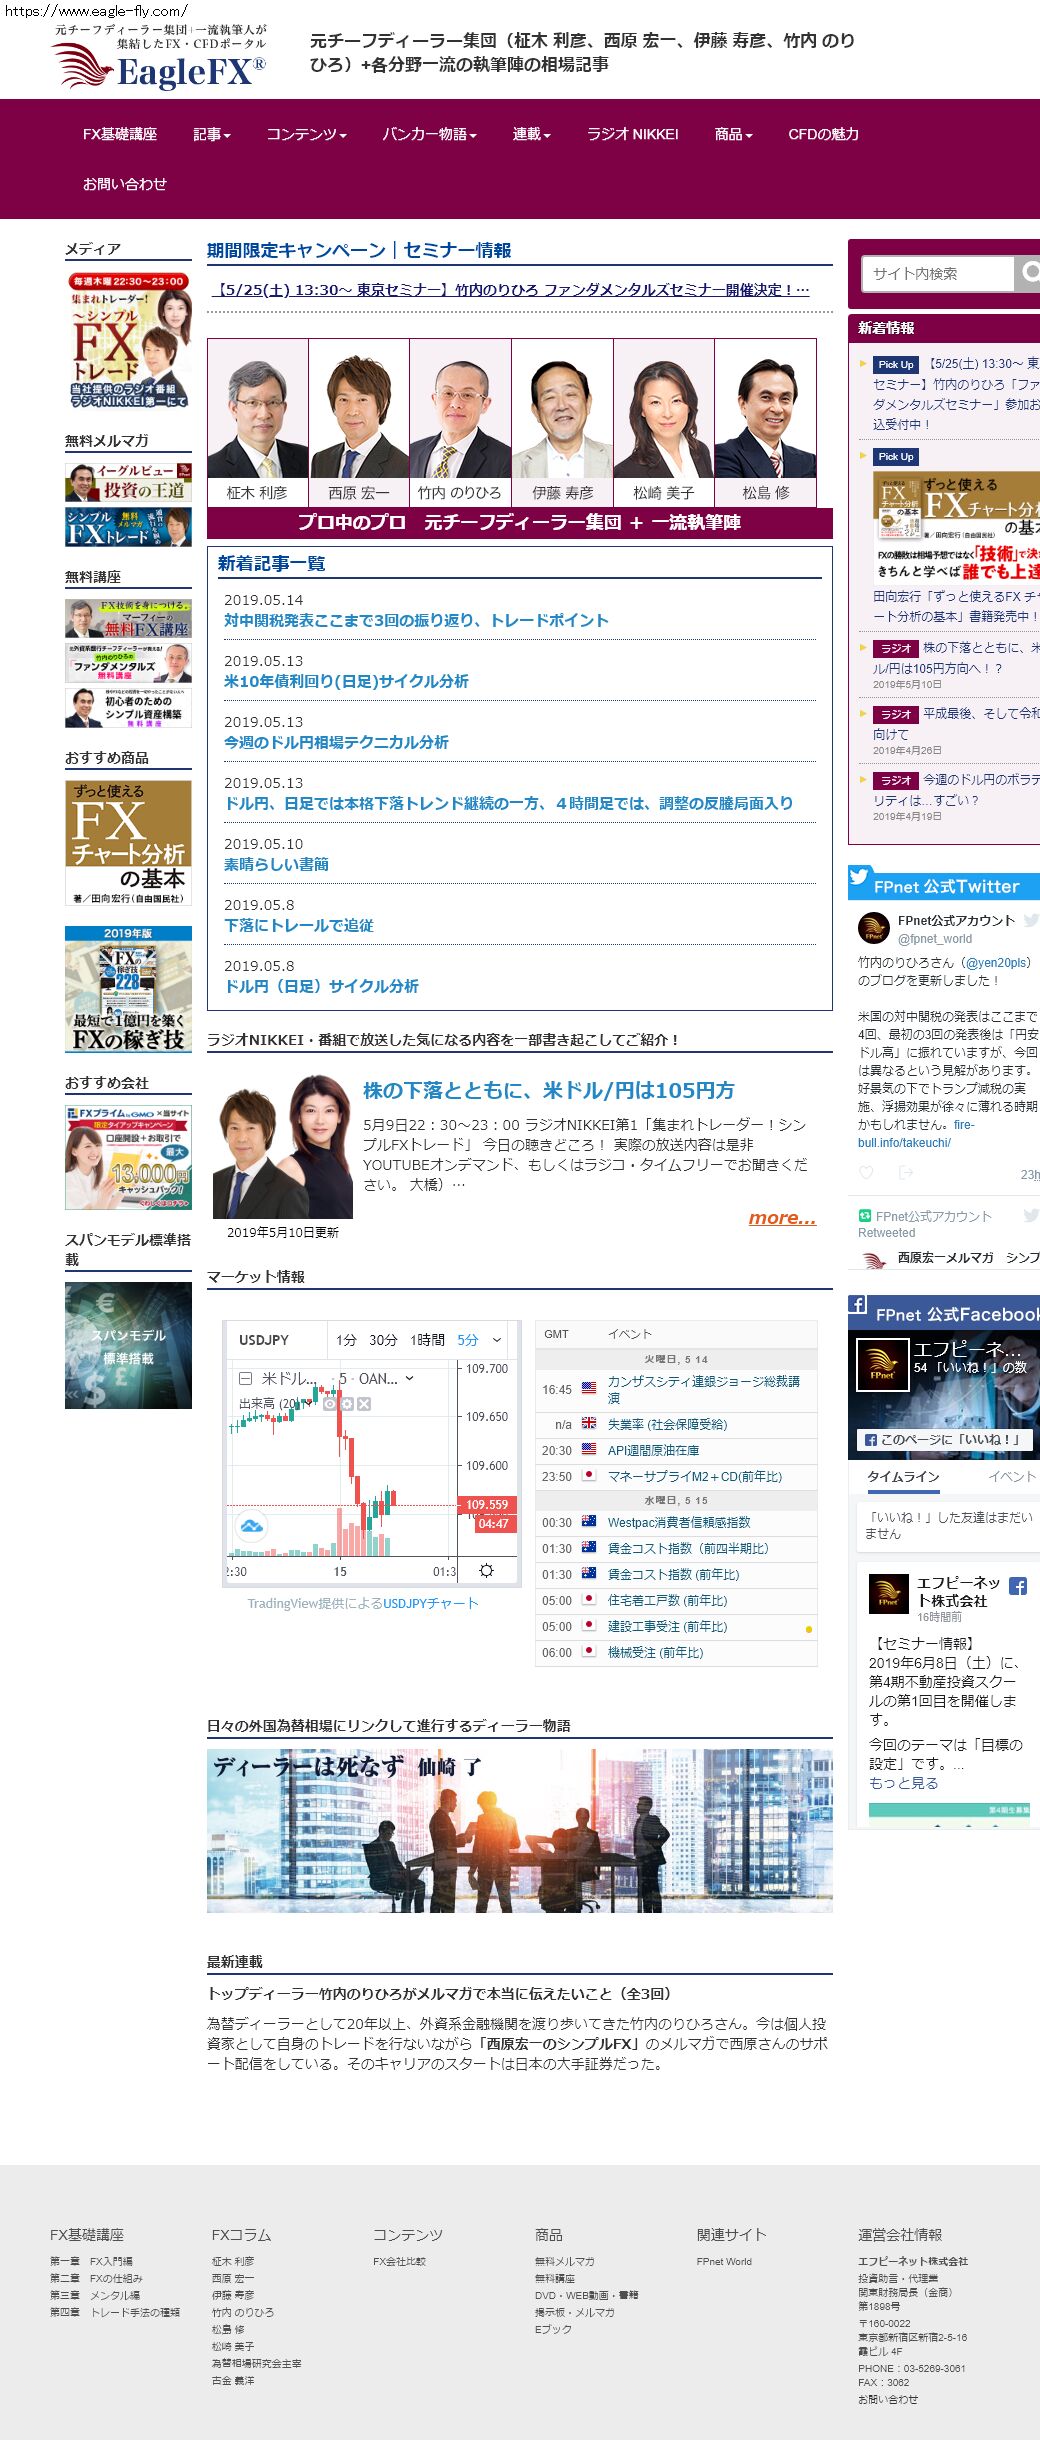Open CFDの魅力 in navigation bar
1040x2440 pixels.
[x=823, y=134]
